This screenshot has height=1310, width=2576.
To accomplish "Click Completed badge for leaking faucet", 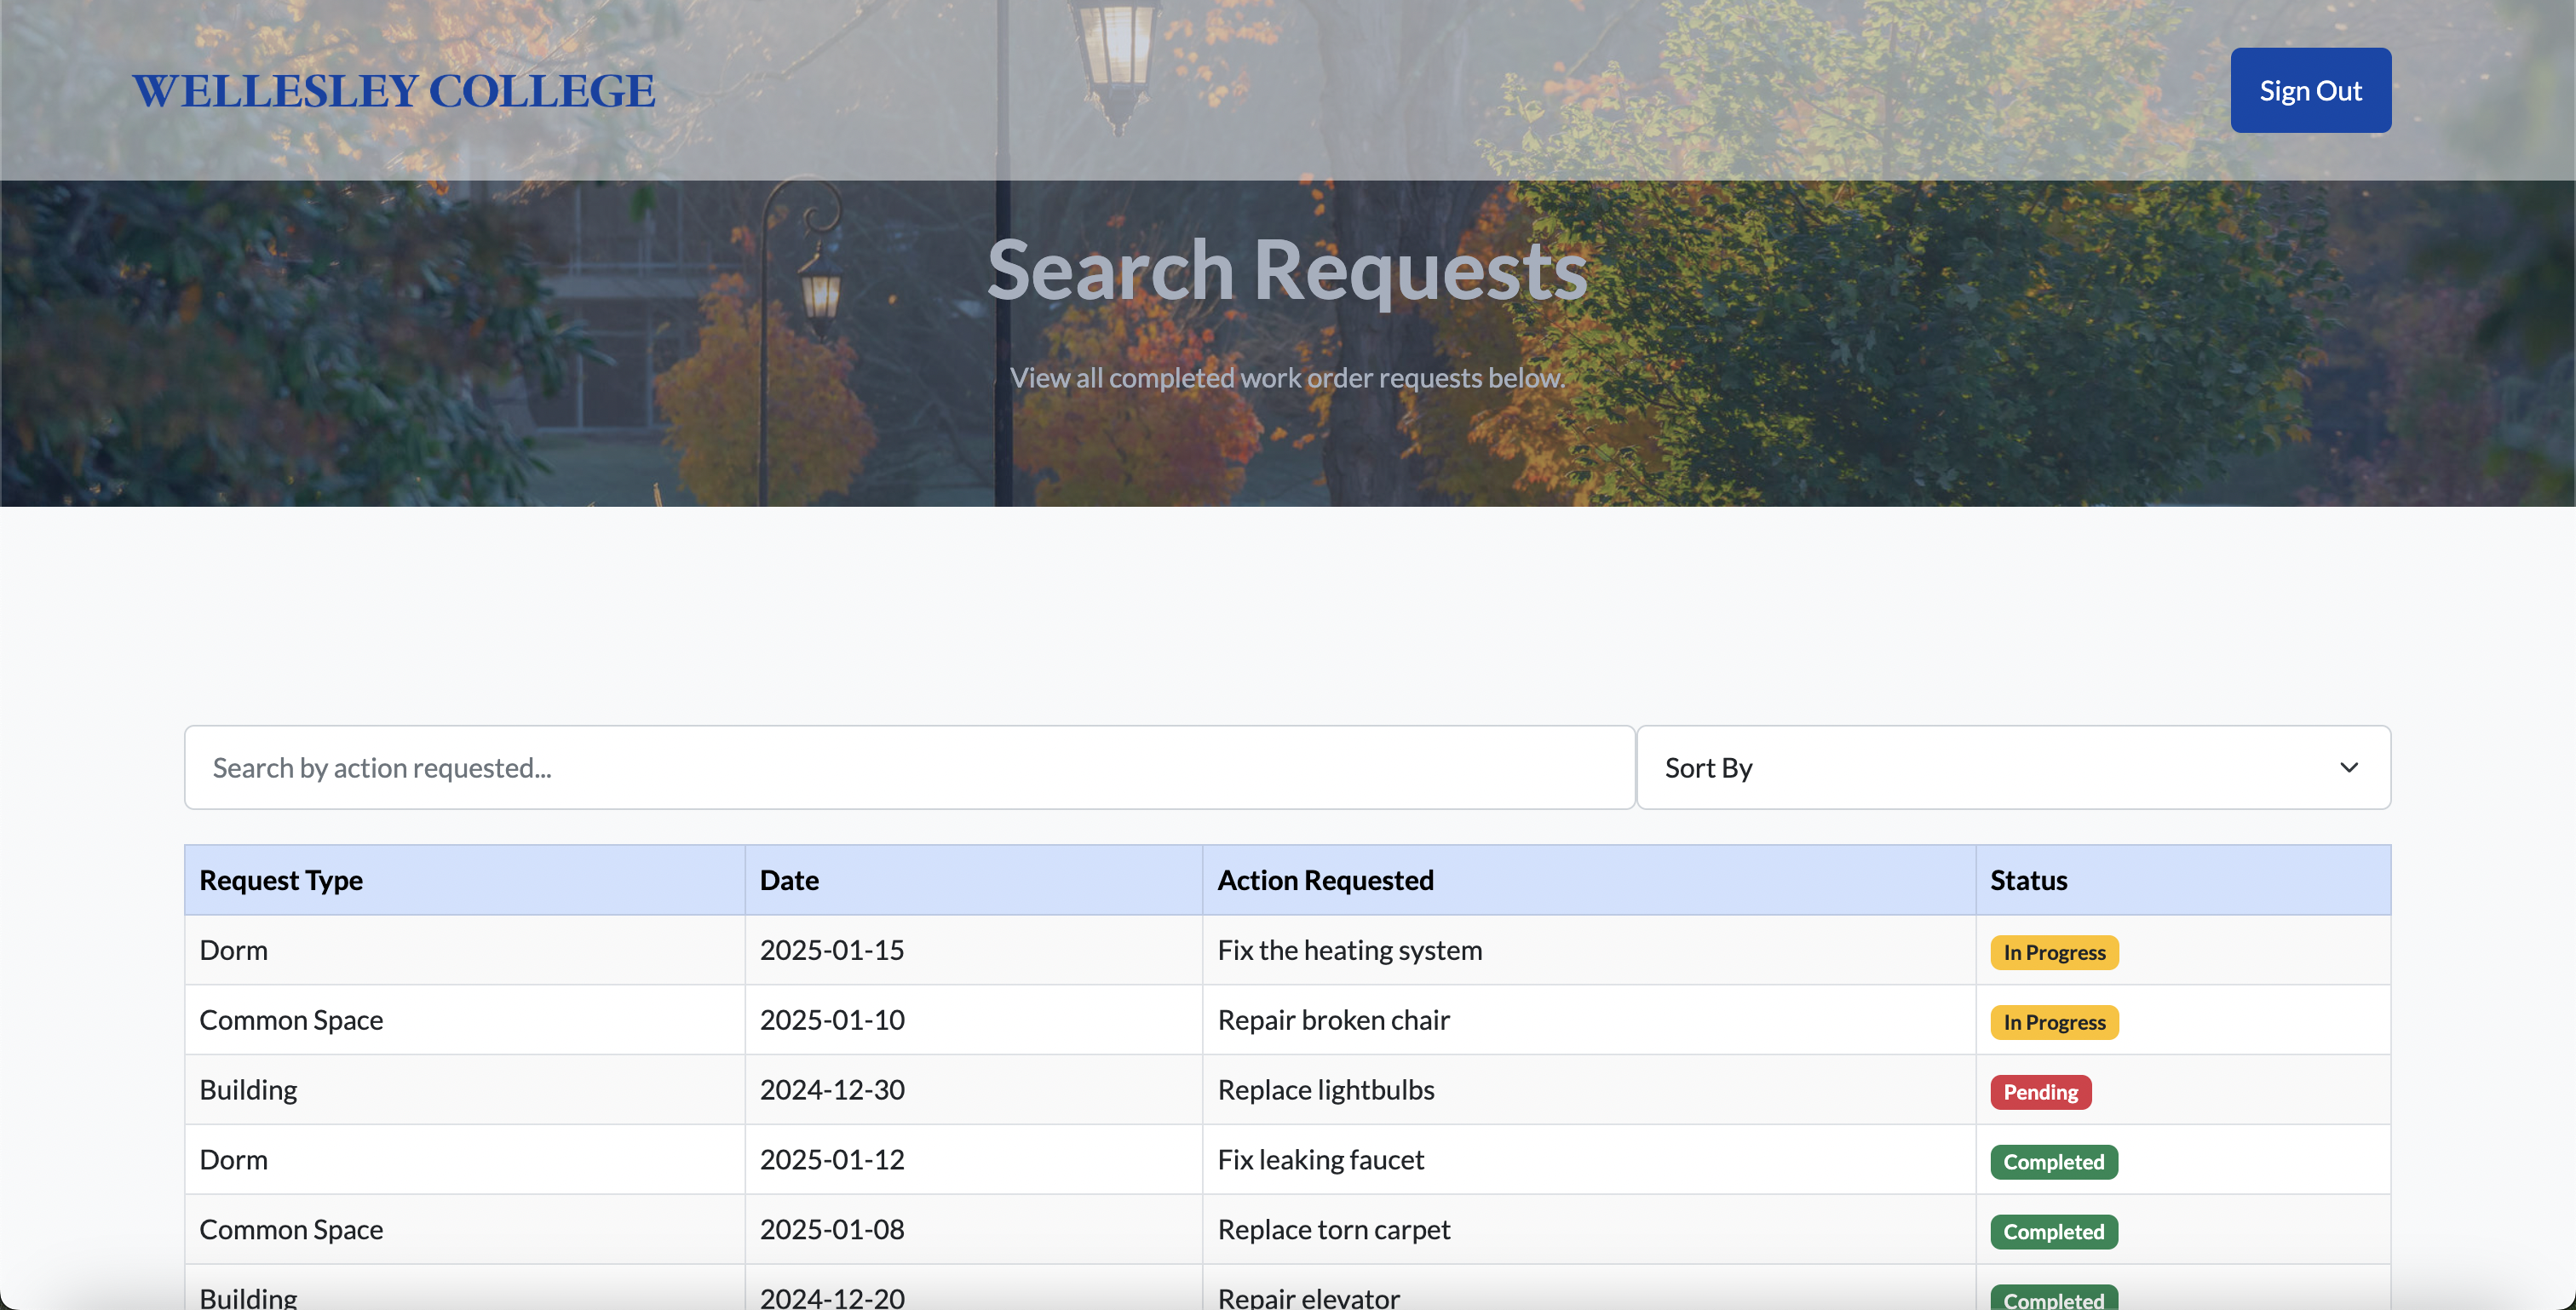I will [2054, 1162].
